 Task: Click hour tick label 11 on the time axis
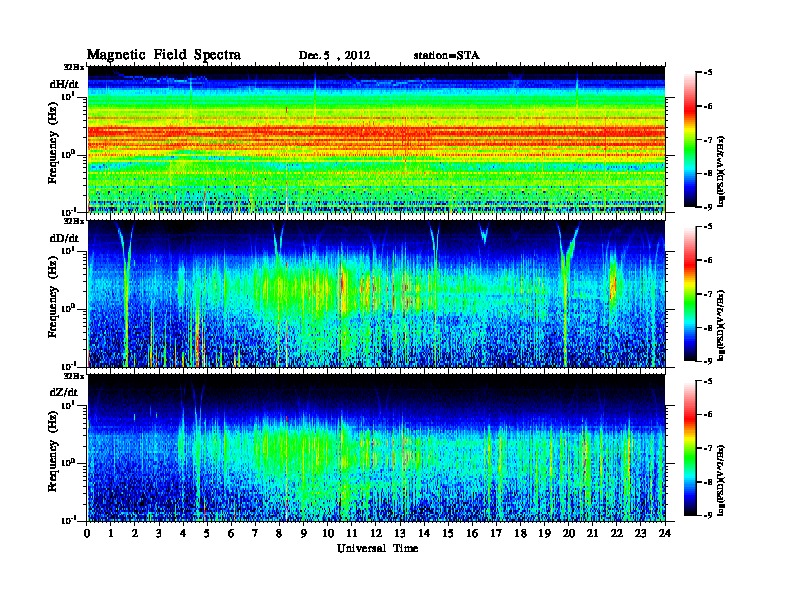352,533
